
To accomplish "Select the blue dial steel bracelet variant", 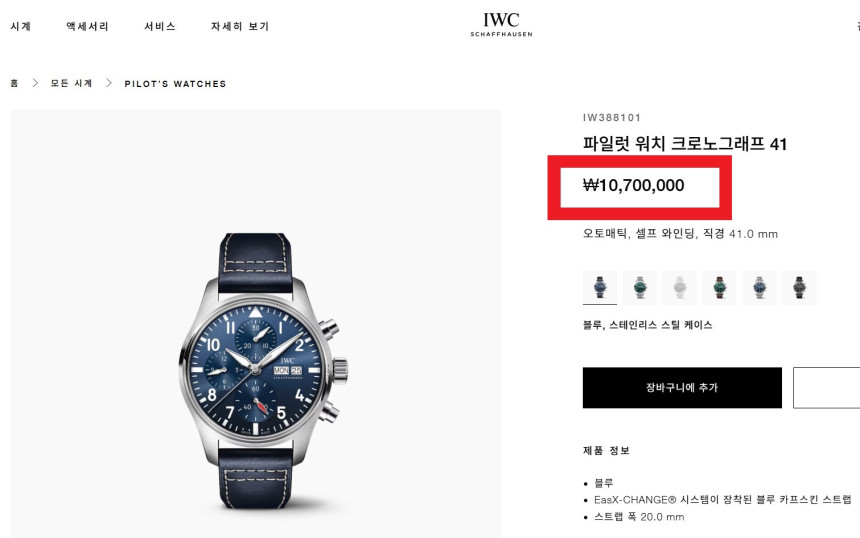I will pyautogui.click(x=759, y=287).
